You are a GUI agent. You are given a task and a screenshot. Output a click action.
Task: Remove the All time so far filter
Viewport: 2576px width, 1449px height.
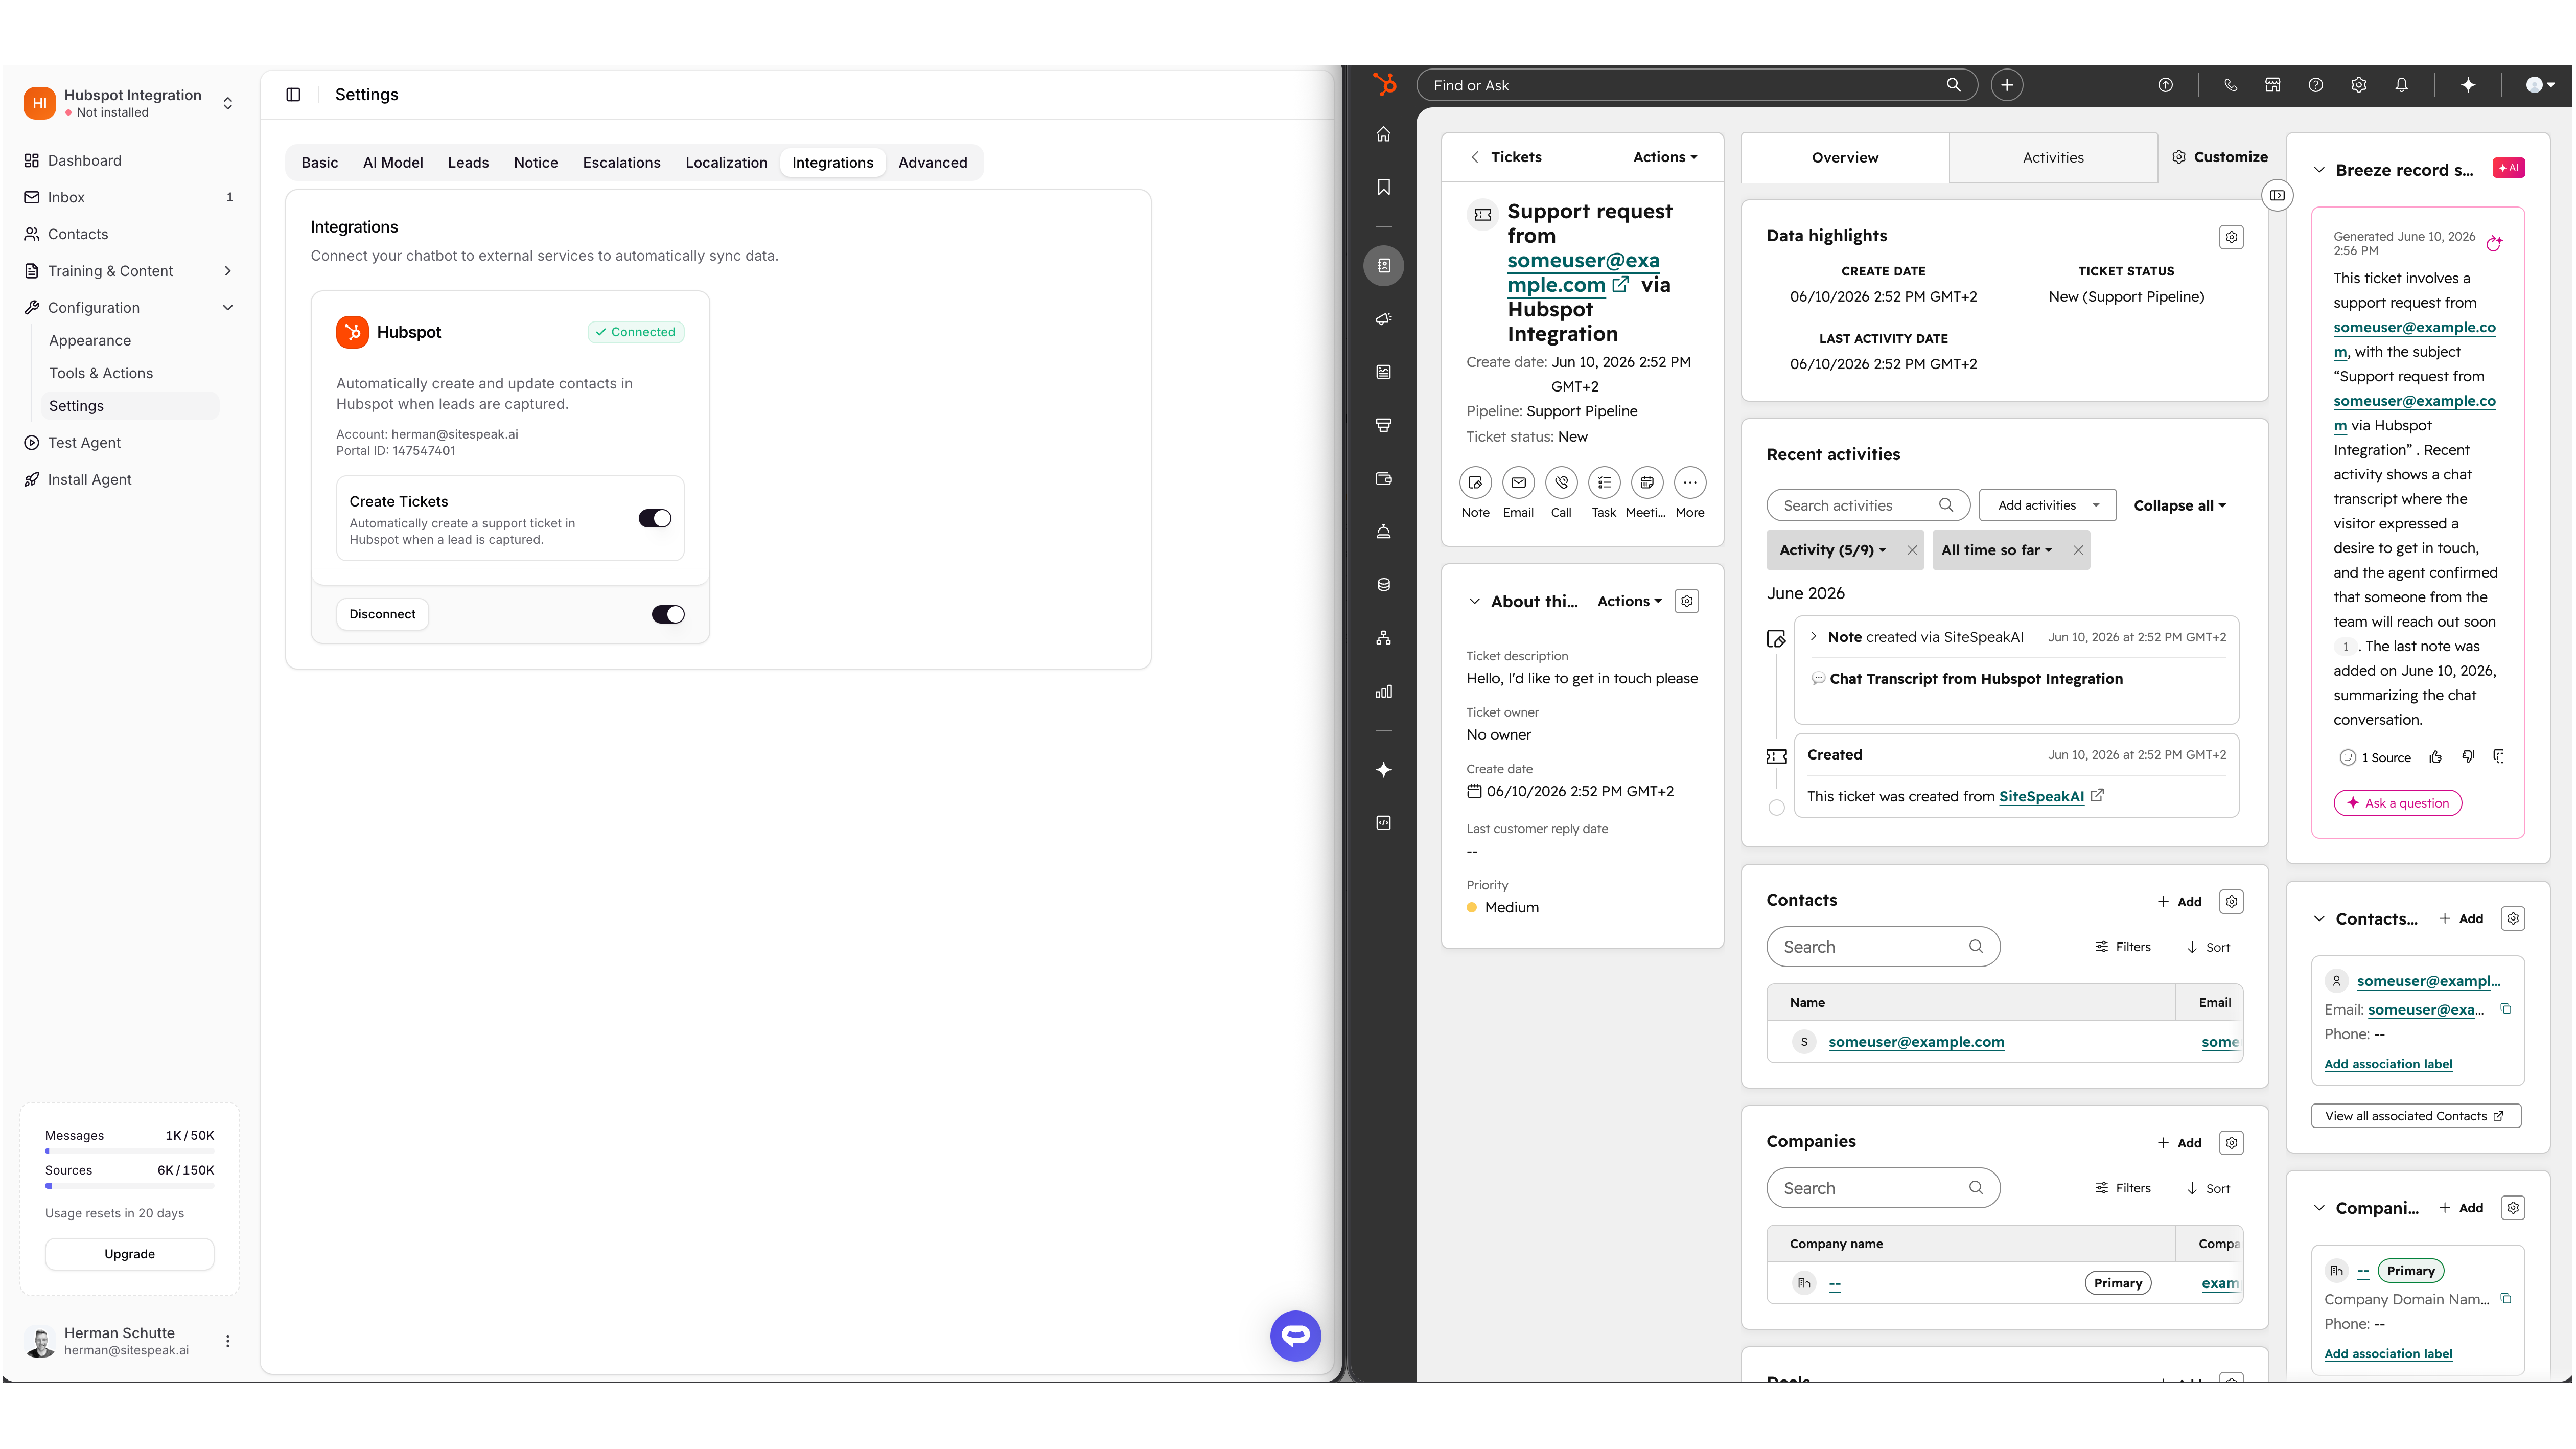coord(2078,550)
